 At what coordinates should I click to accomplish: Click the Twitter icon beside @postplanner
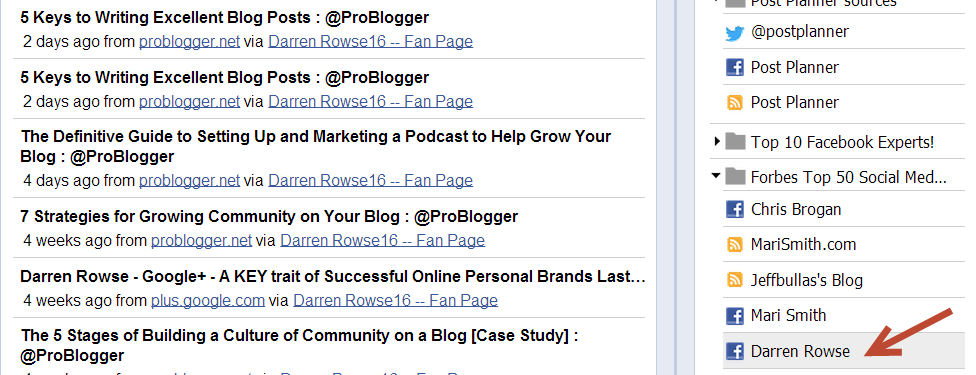click(x=735, y=33)
